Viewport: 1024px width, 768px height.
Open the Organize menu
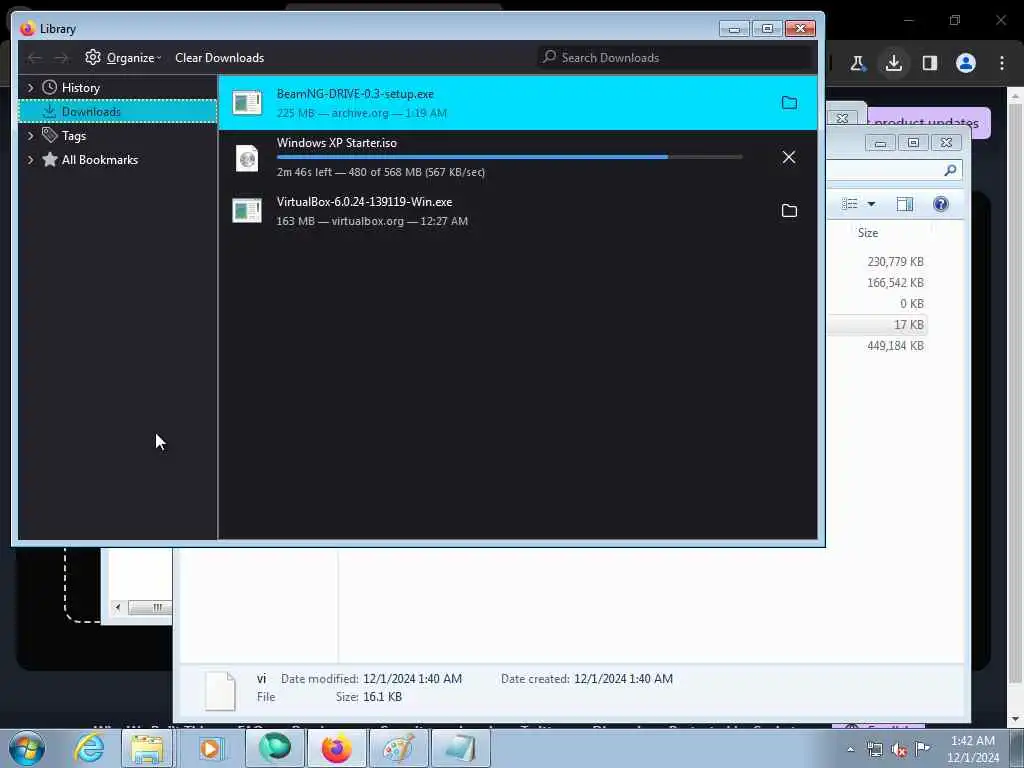pyautogui.click(x=123, y=57)
